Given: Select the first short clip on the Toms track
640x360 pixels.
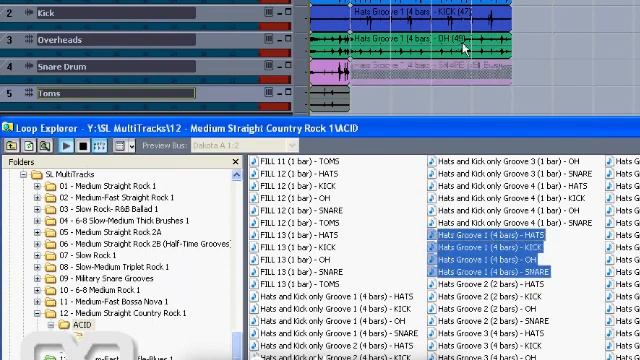Looking at the screenshot, I should click(x=329, y=98).
